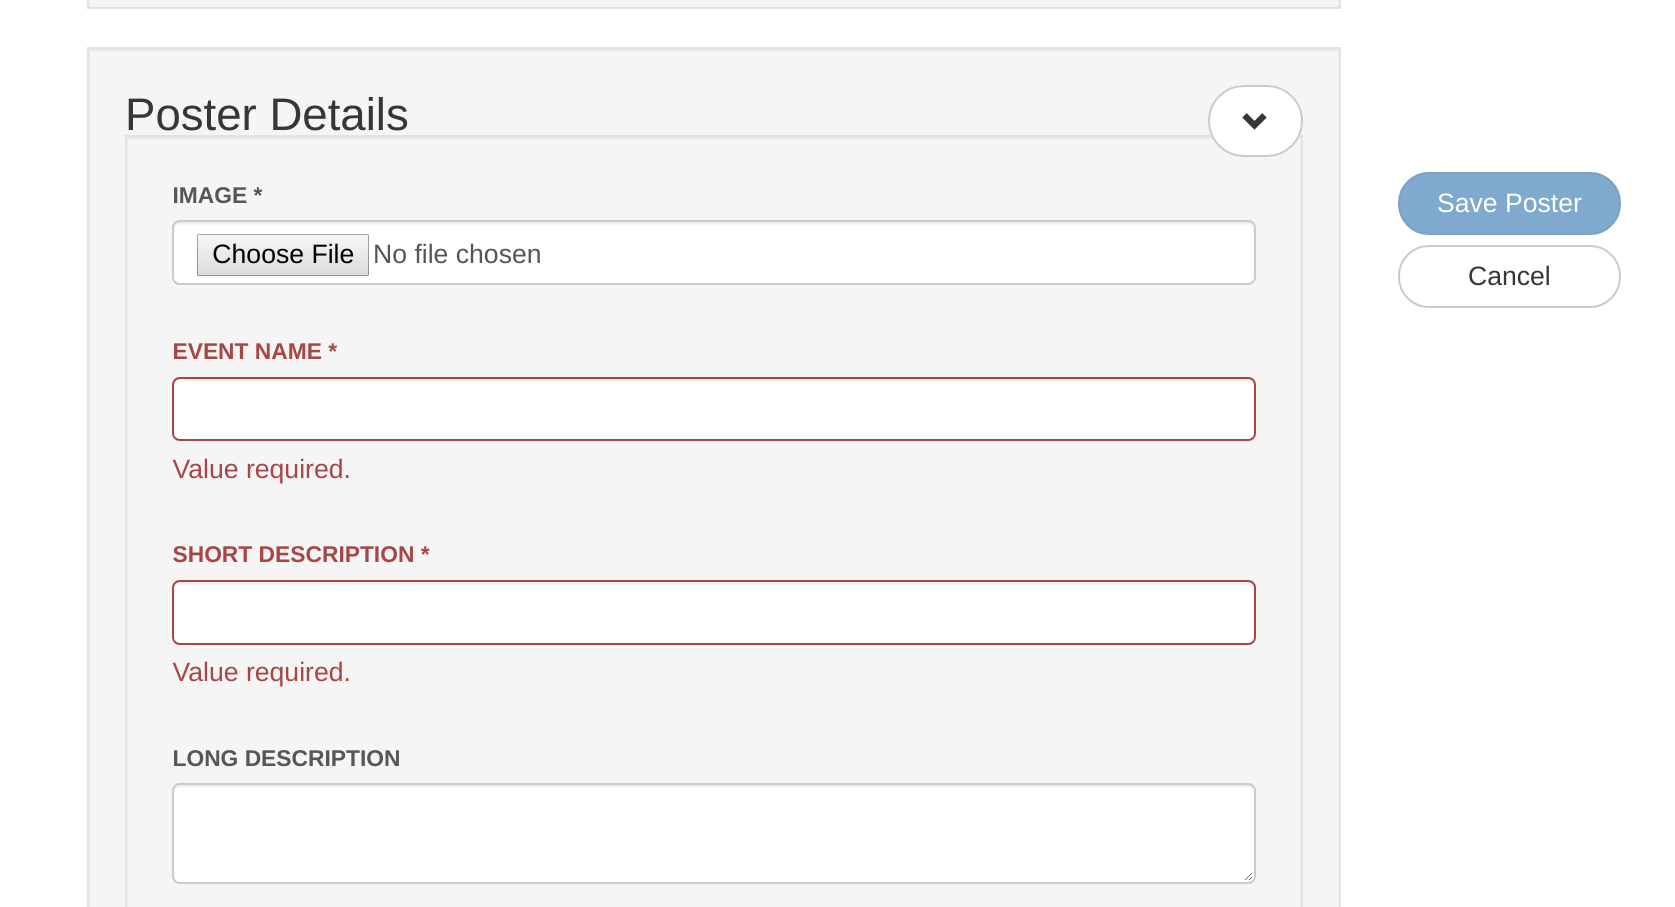Click the textarea resize handle corner
Screen dimensions: 1675x907
point(1249,876)
